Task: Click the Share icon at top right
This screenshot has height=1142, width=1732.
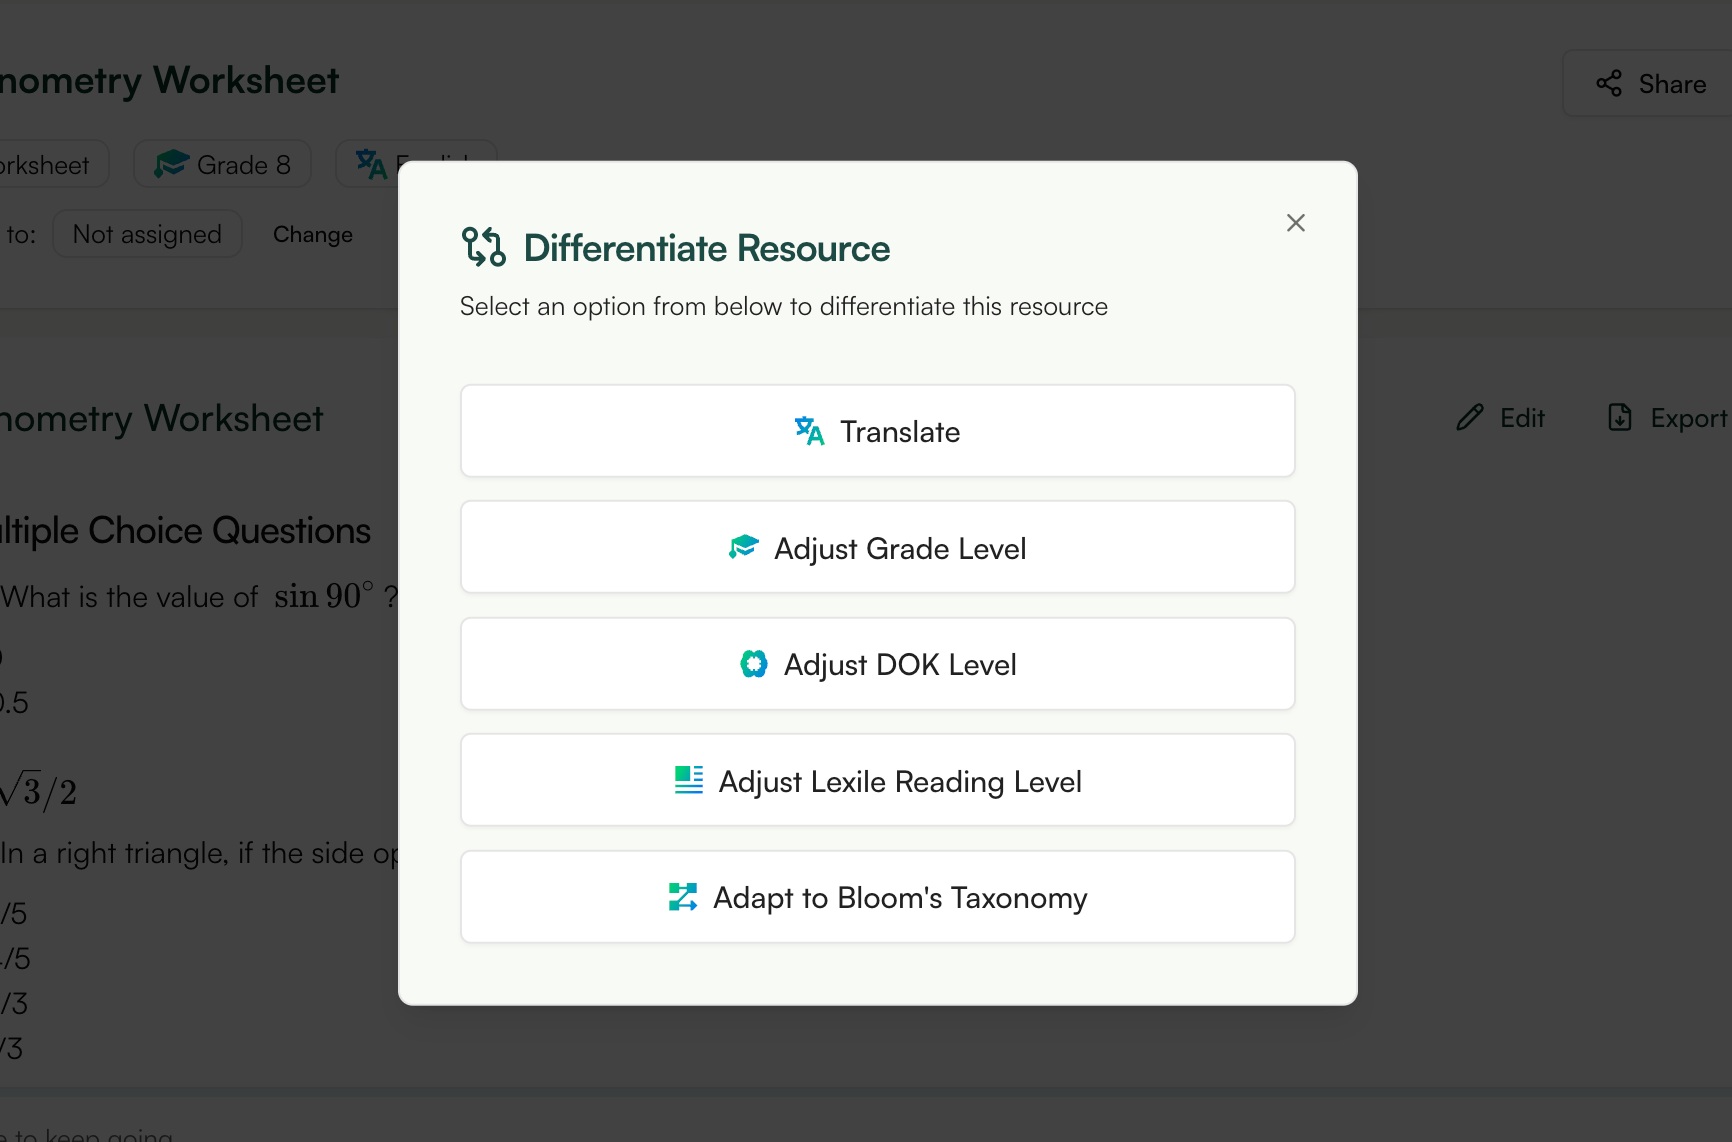Action: [x=1609, y=83]
